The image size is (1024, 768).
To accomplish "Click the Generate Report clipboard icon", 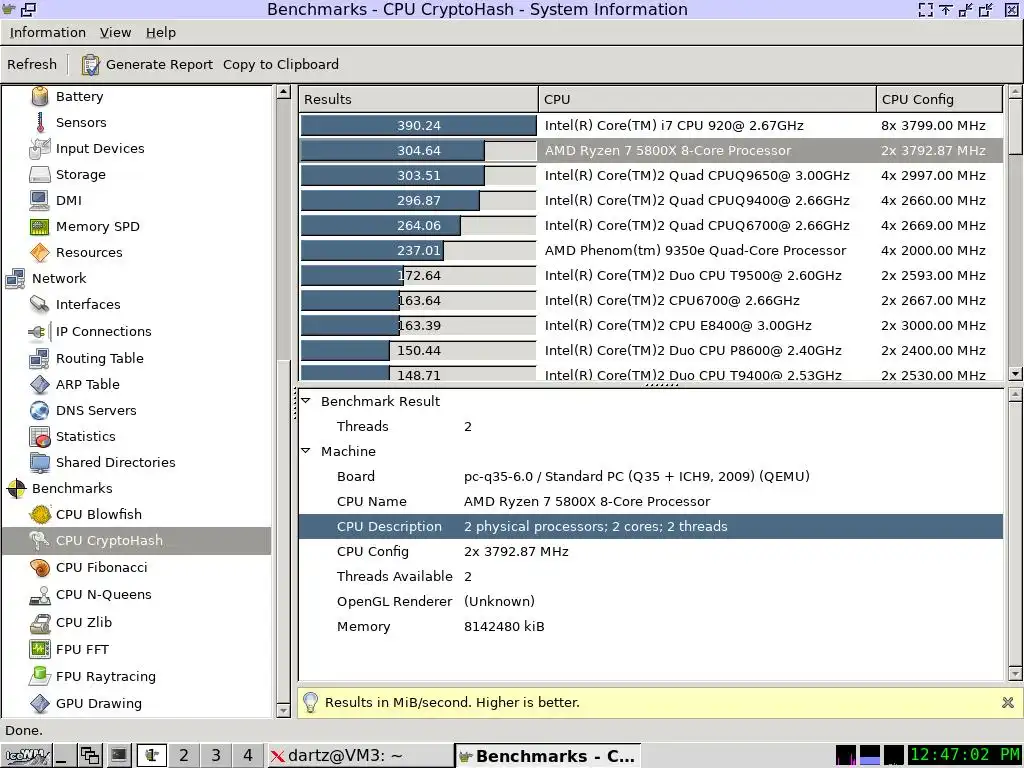I will click(x=90, y=65).
